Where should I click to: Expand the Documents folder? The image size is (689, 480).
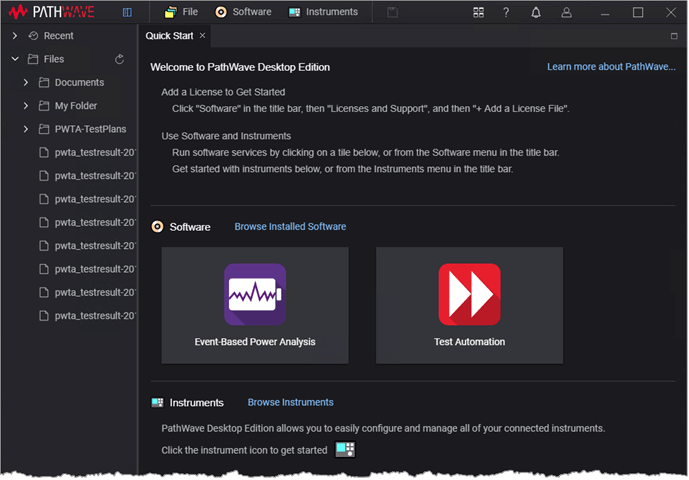tap(26, 82)
